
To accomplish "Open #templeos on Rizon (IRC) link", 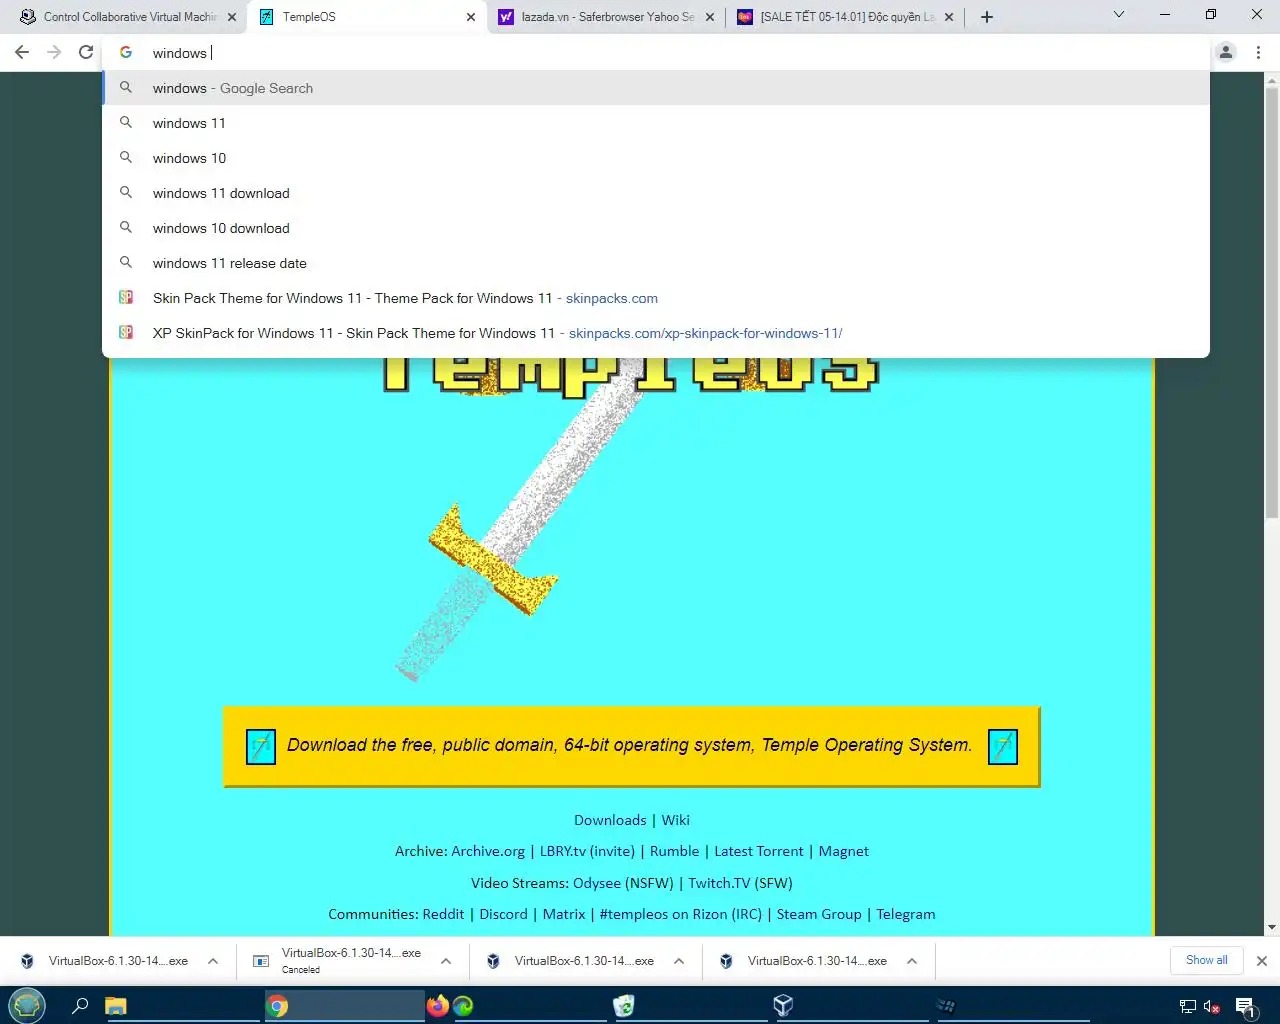I will (680, 914).
